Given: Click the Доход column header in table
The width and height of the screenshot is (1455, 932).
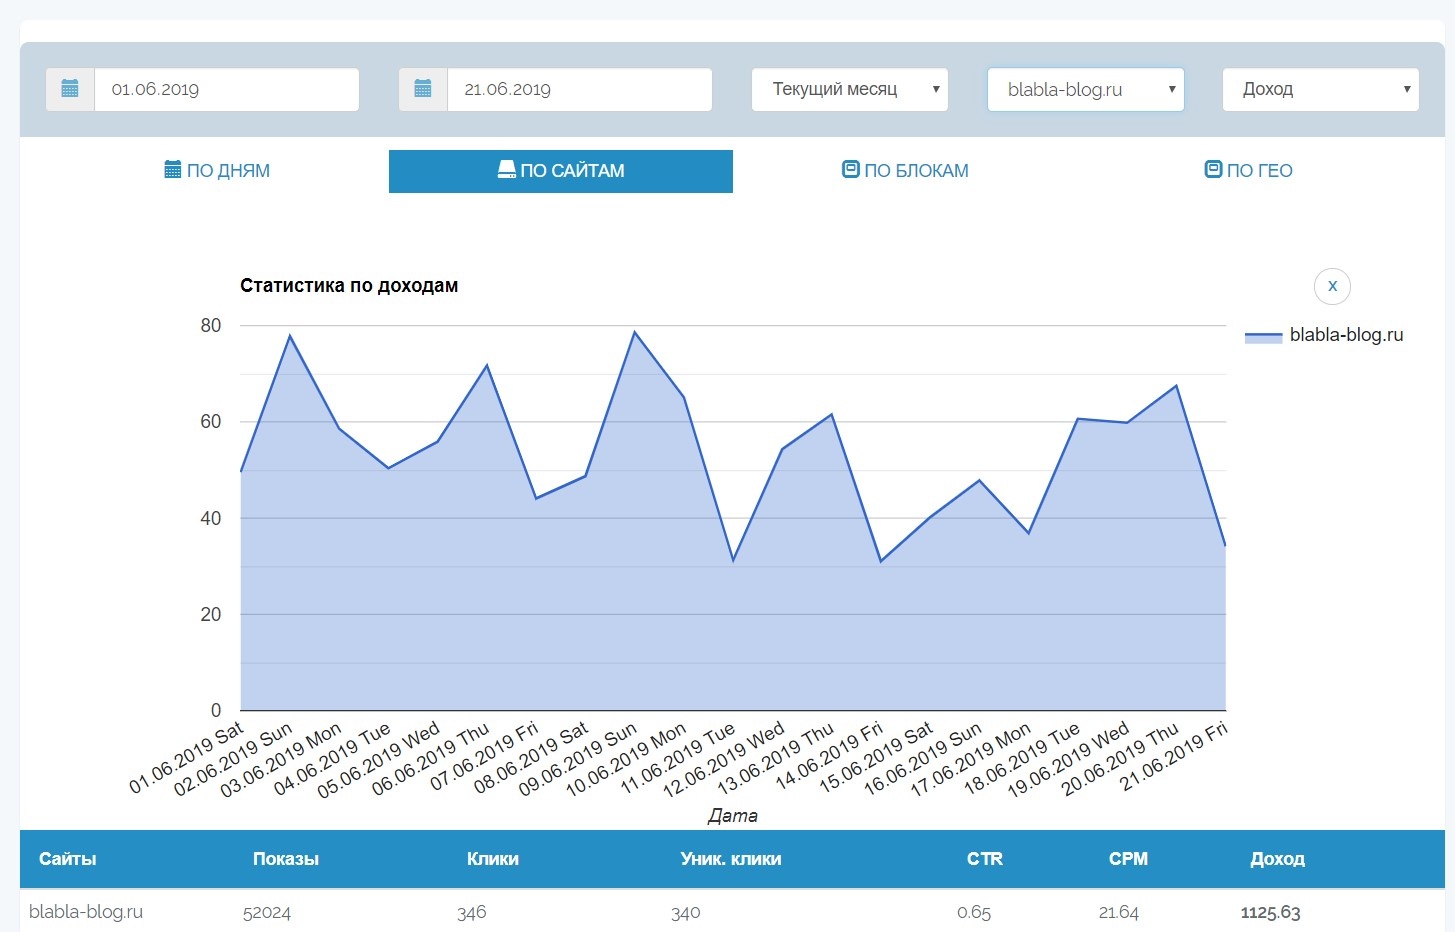Looking at the screenshot, I should [x=1277, y=859].
